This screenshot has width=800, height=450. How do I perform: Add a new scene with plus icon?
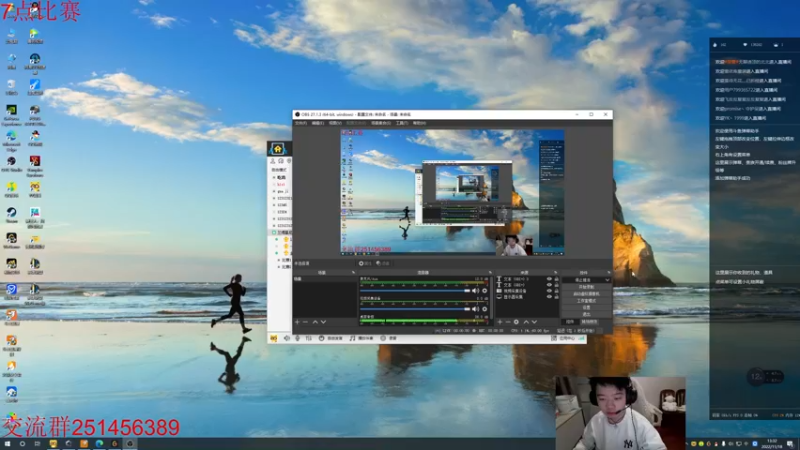297,322
